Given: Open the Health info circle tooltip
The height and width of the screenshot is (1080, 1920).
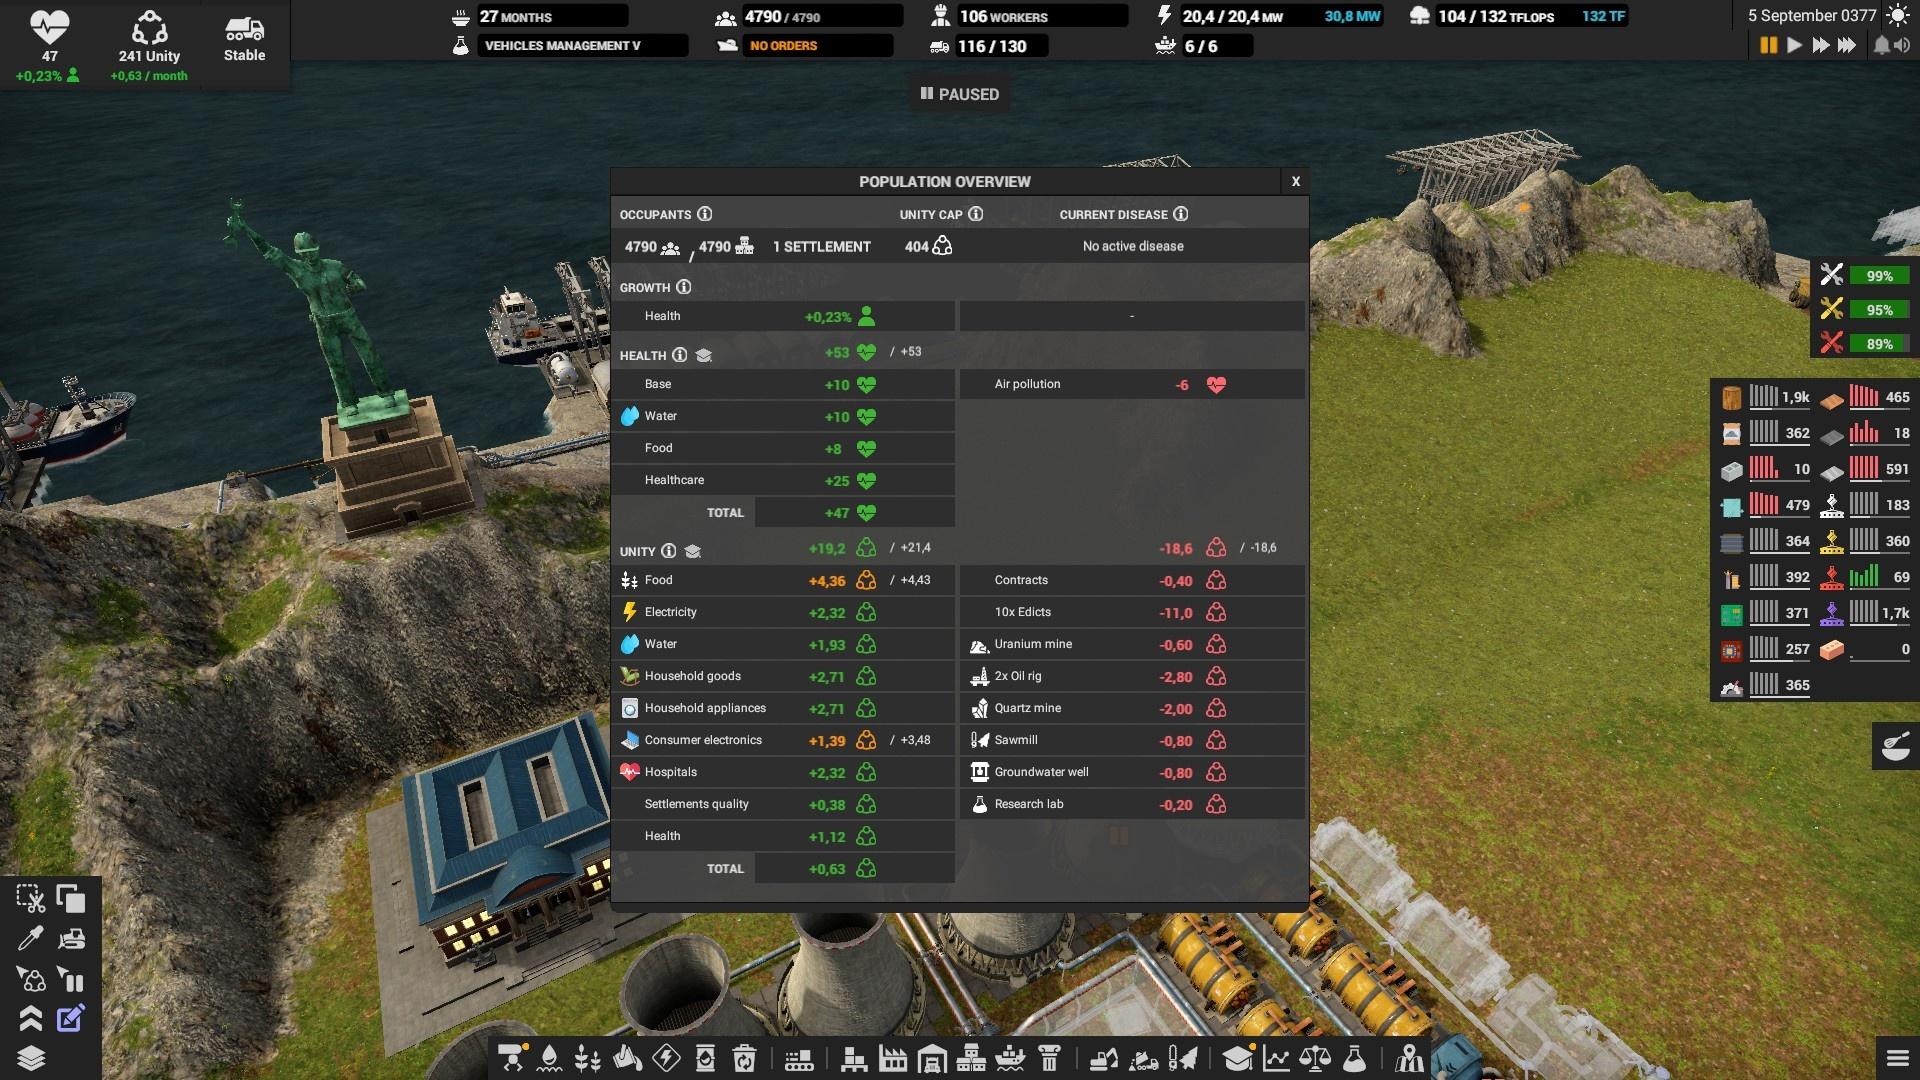Looking at the screenshot, I should 680,355.
